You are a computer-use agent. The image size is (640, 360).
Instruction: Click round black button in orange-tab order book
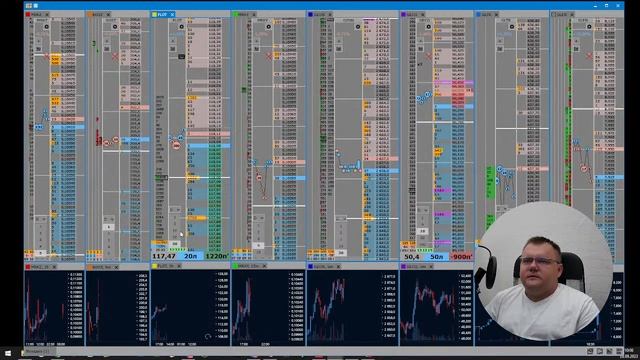[x=115, y=27]
